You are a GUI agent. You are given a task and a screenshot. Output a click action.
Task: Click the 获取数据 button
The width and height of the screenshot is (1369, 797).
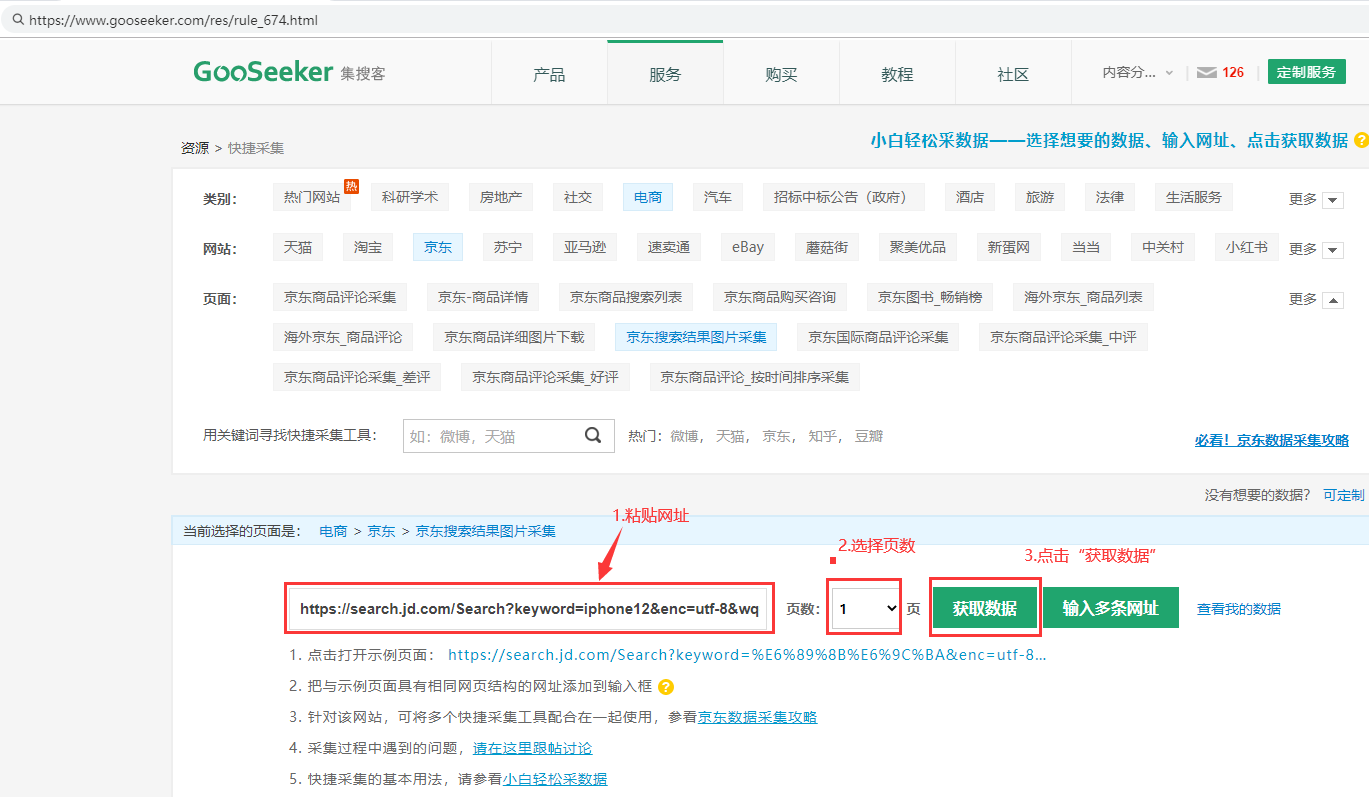(985, 608)
